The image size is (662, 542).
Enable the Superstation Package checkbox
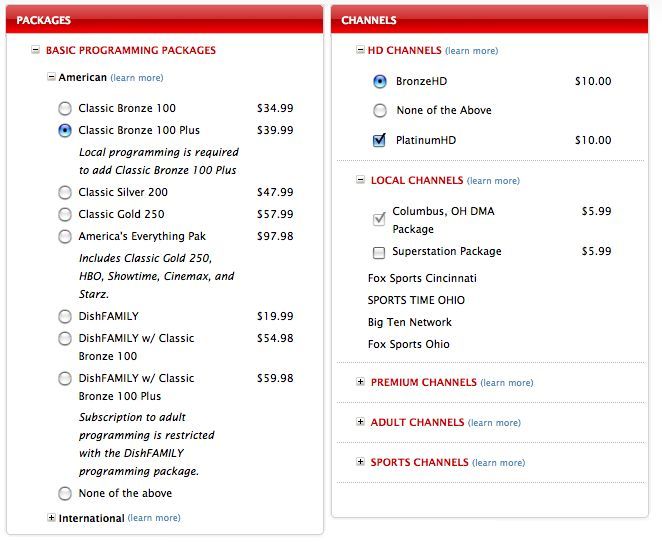[379, 253]
